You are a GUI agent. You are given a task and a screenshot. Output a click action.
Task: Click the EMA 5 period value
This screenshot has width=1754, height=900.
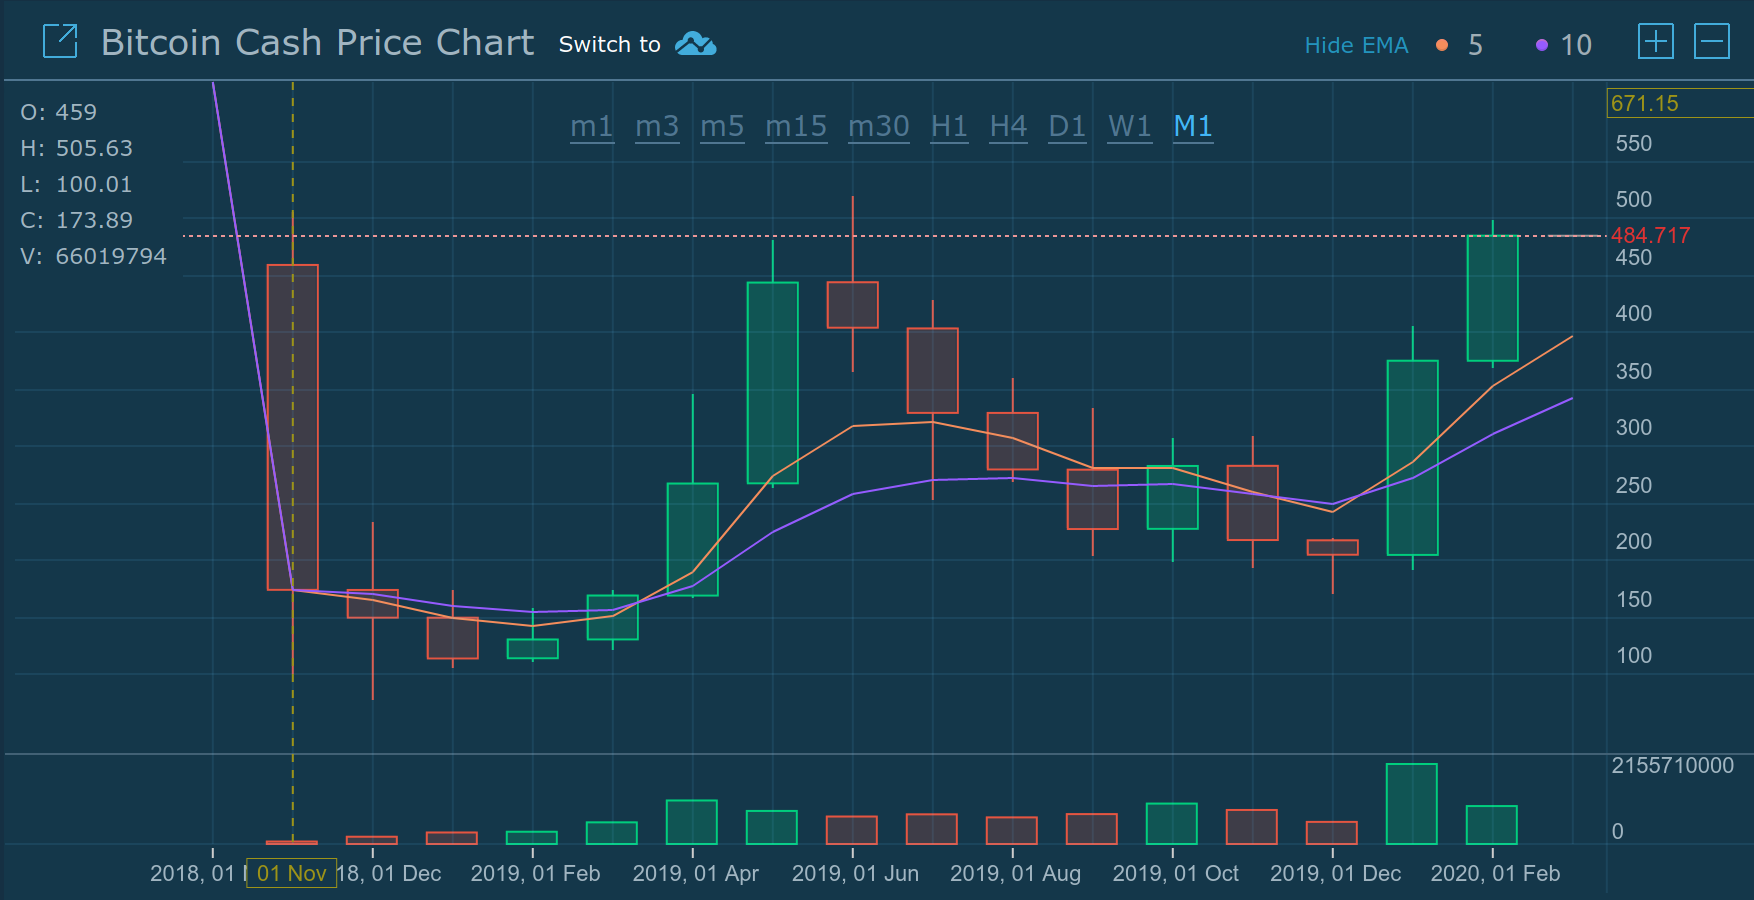[1475, 45]
